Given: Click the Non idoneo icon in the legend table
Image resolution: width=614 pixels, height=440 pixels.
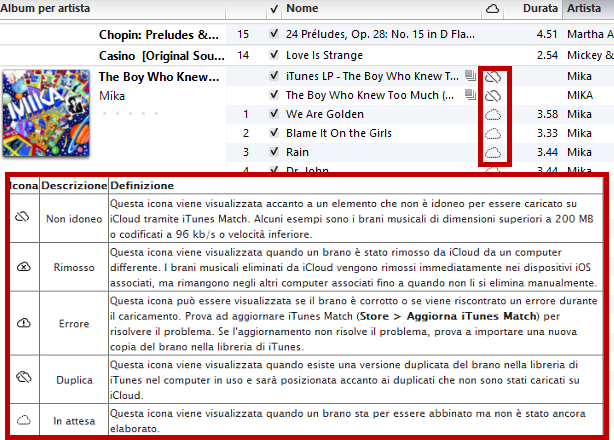Looking at the screenshot, I should coord(22,216).
